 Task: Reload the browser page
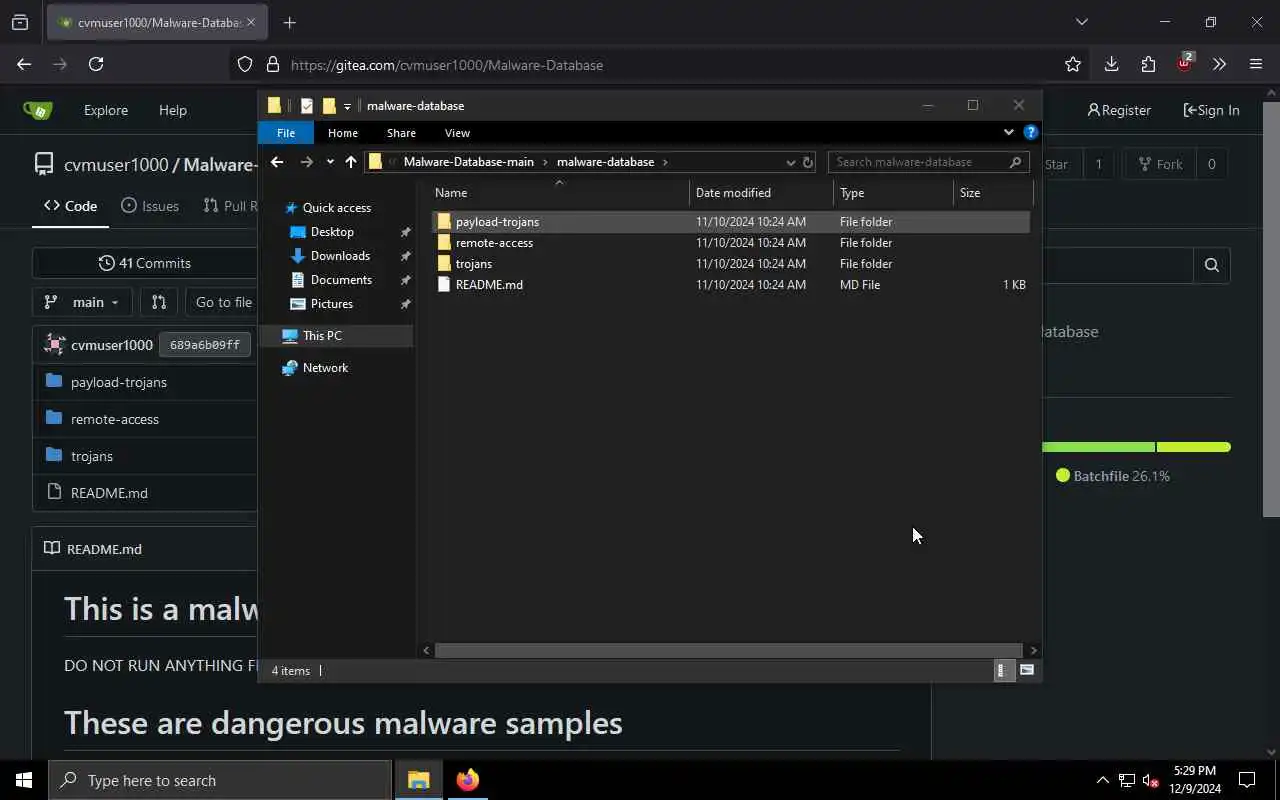pyautogui.click(x=96, y=64)
